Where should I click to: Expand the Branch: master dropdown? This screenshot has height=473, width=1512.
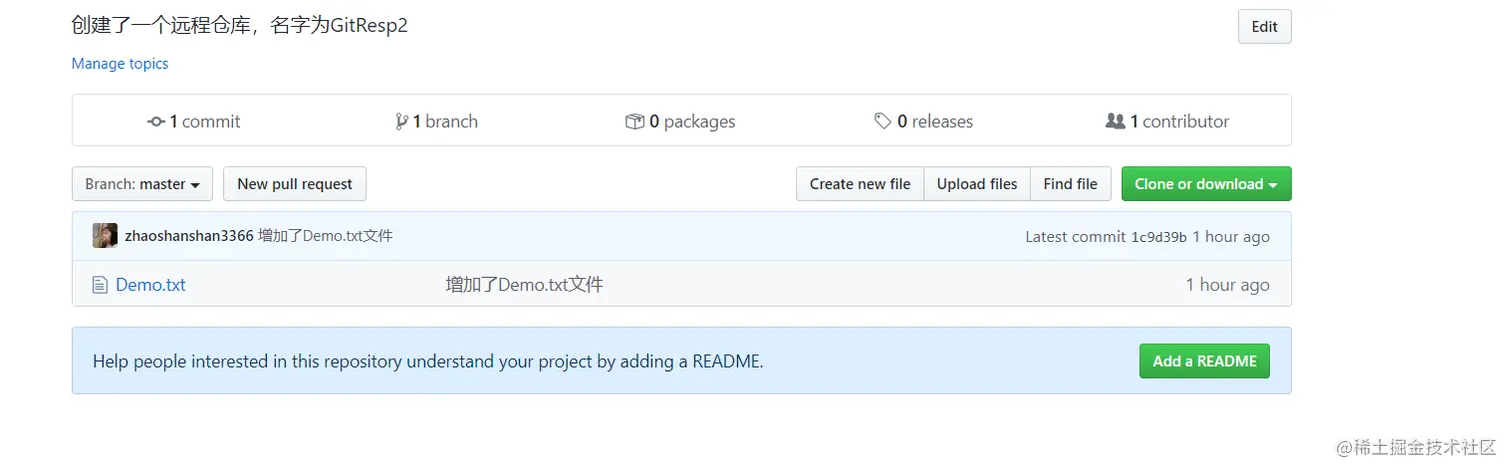[142, 184]
